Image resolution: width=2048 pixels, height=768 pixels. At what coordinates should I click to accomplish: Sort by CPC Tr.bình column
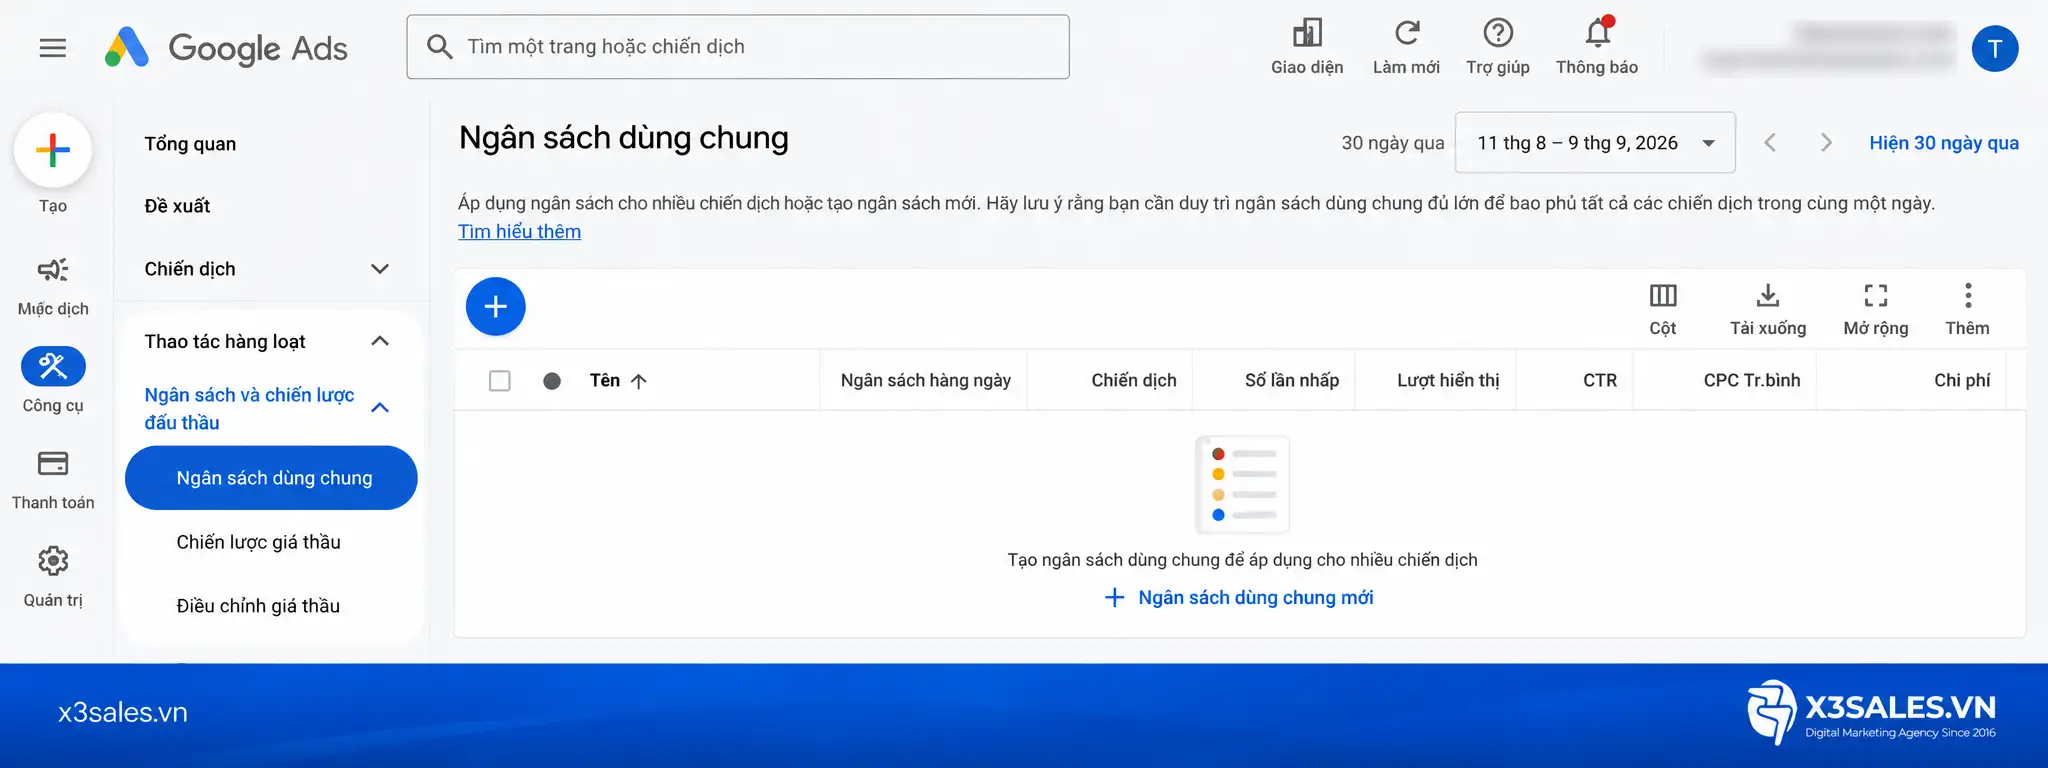click(1752, 381)
